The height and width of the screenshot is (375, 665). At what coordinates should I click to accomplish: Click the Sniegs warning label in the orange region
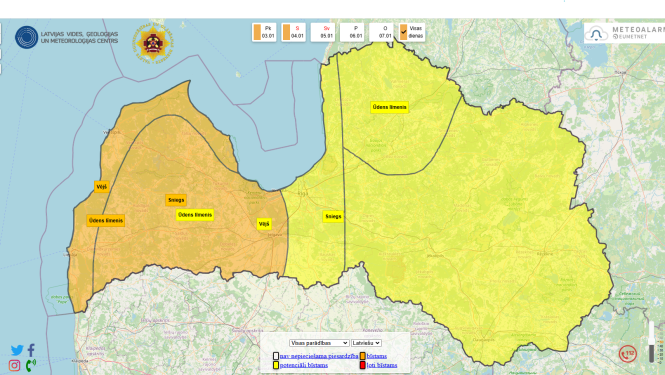coord(176,200)
